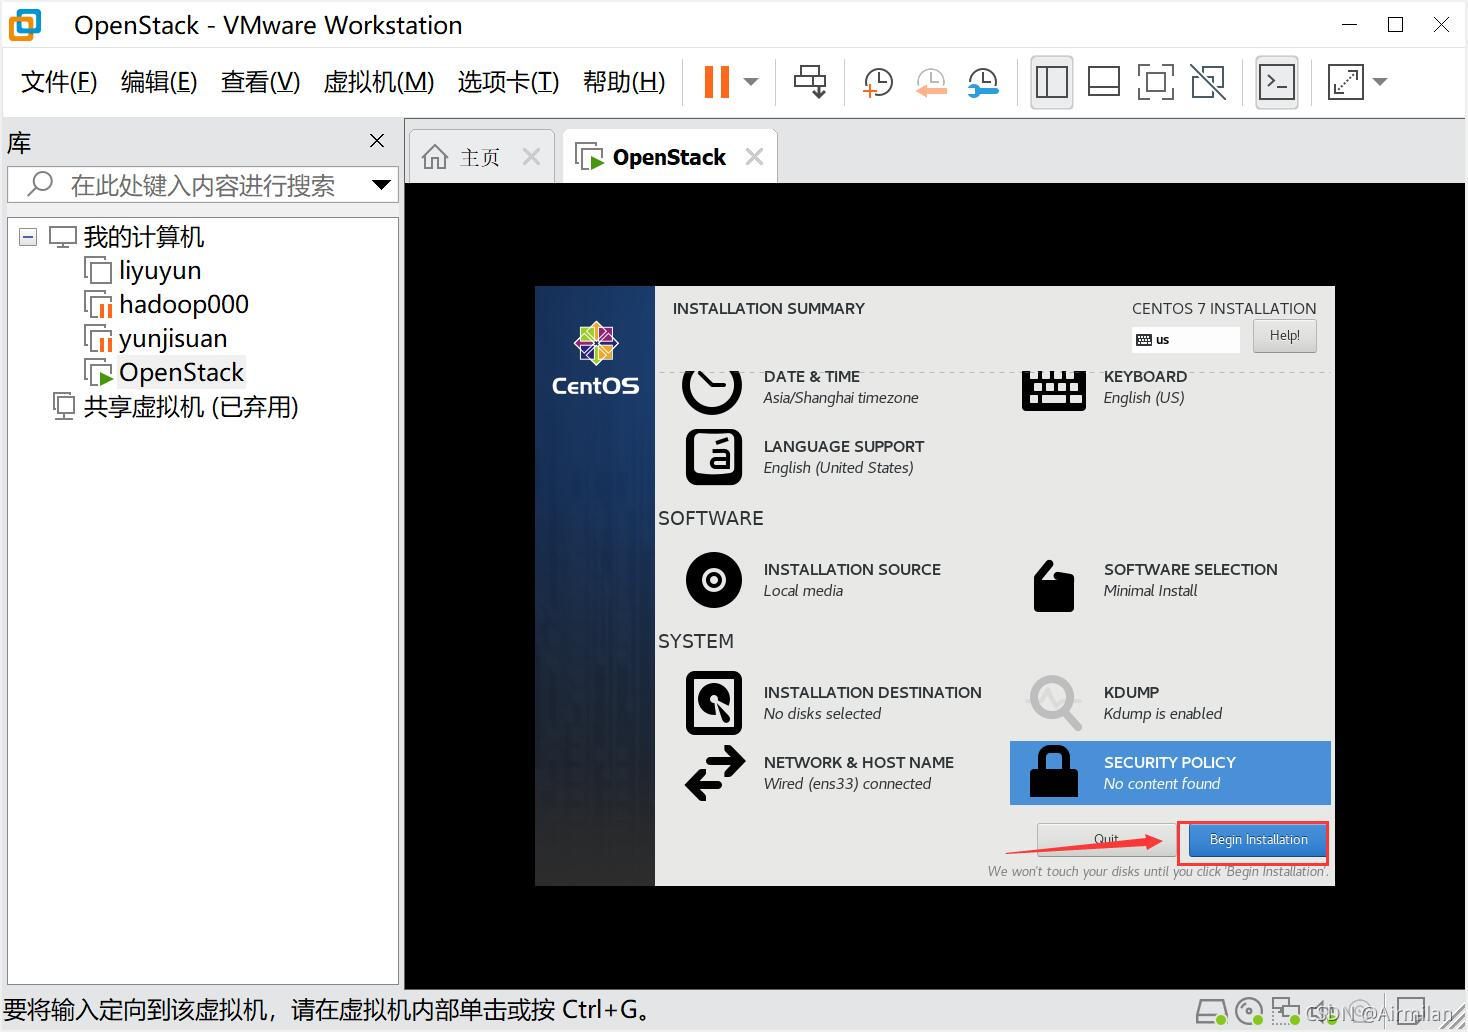Screen dimensions: 1468x1032
Task: Click the network adapter status bar icon
Action: [1285, 1012]
